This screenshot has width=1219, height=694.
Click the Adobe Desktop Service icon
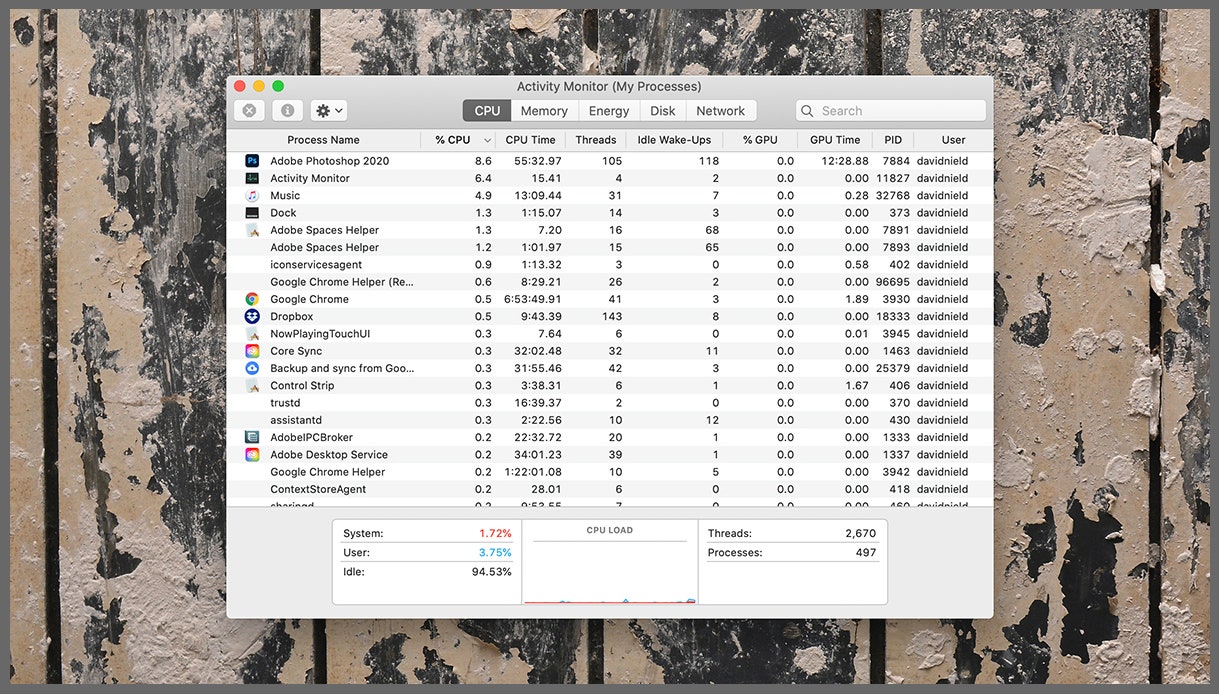click(x=252, y=455)
